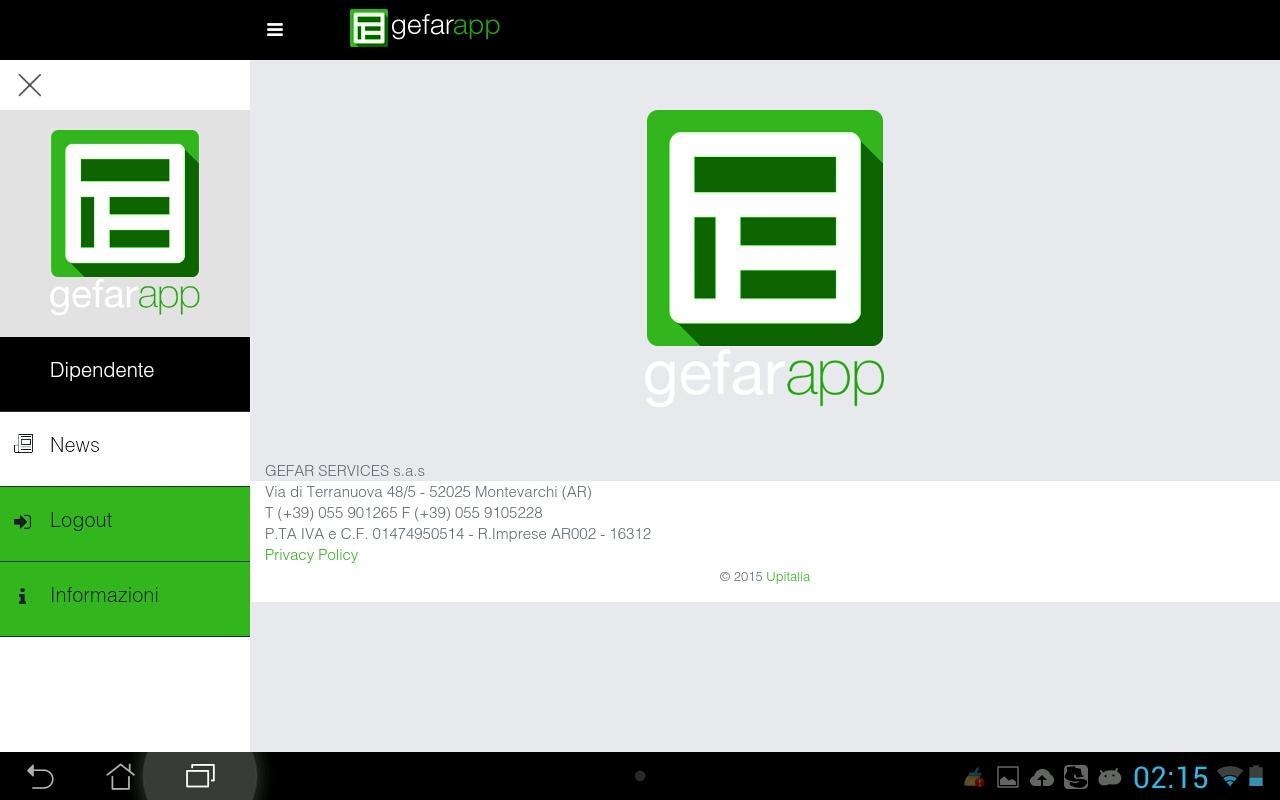
Task: Click the address line 'Via di Terranuova 48/5'
Action: 428,492
